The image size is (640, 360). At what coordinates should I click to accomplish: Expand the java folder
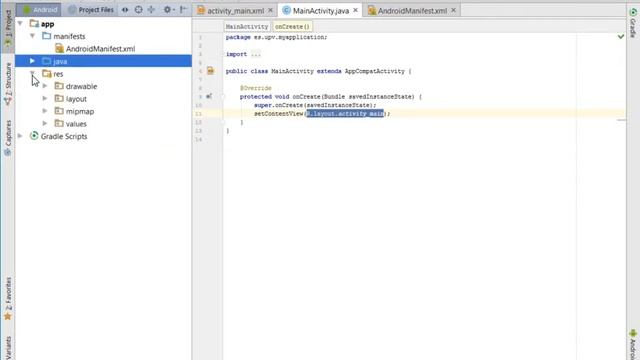pyautogui.click(x=32, y=61)
